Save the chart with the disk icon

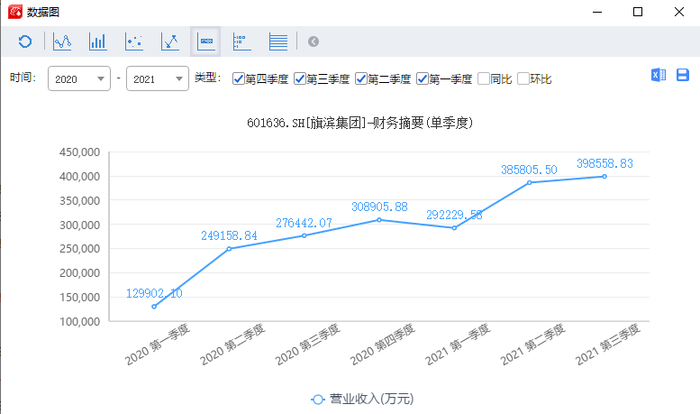click(683, 75)
